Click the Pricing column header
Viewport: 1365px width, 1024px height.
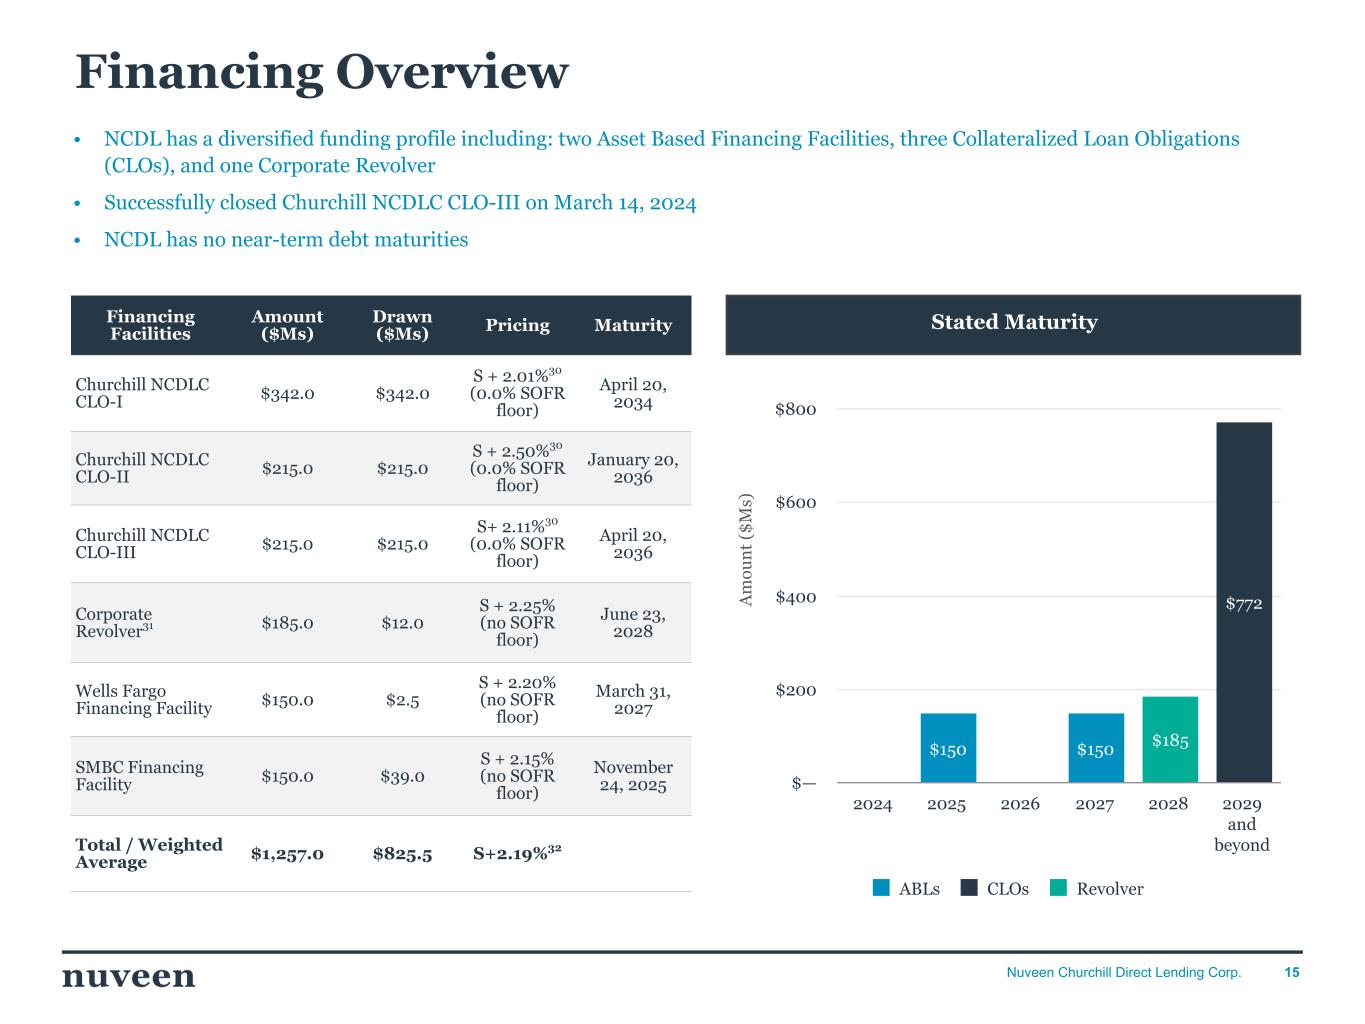click(x=517, y=325)
